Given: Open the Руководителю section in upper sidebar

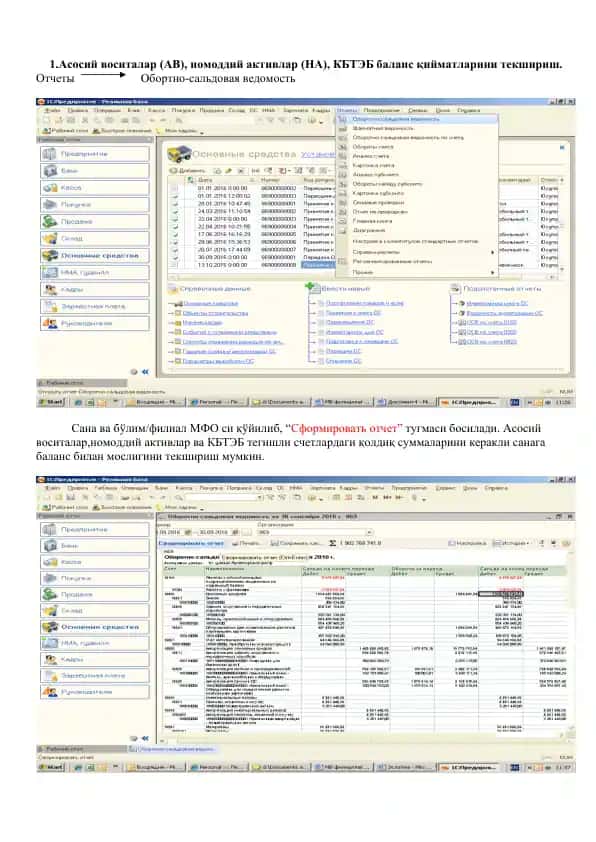Looking at the screenshot, I should tap(95, 323).
